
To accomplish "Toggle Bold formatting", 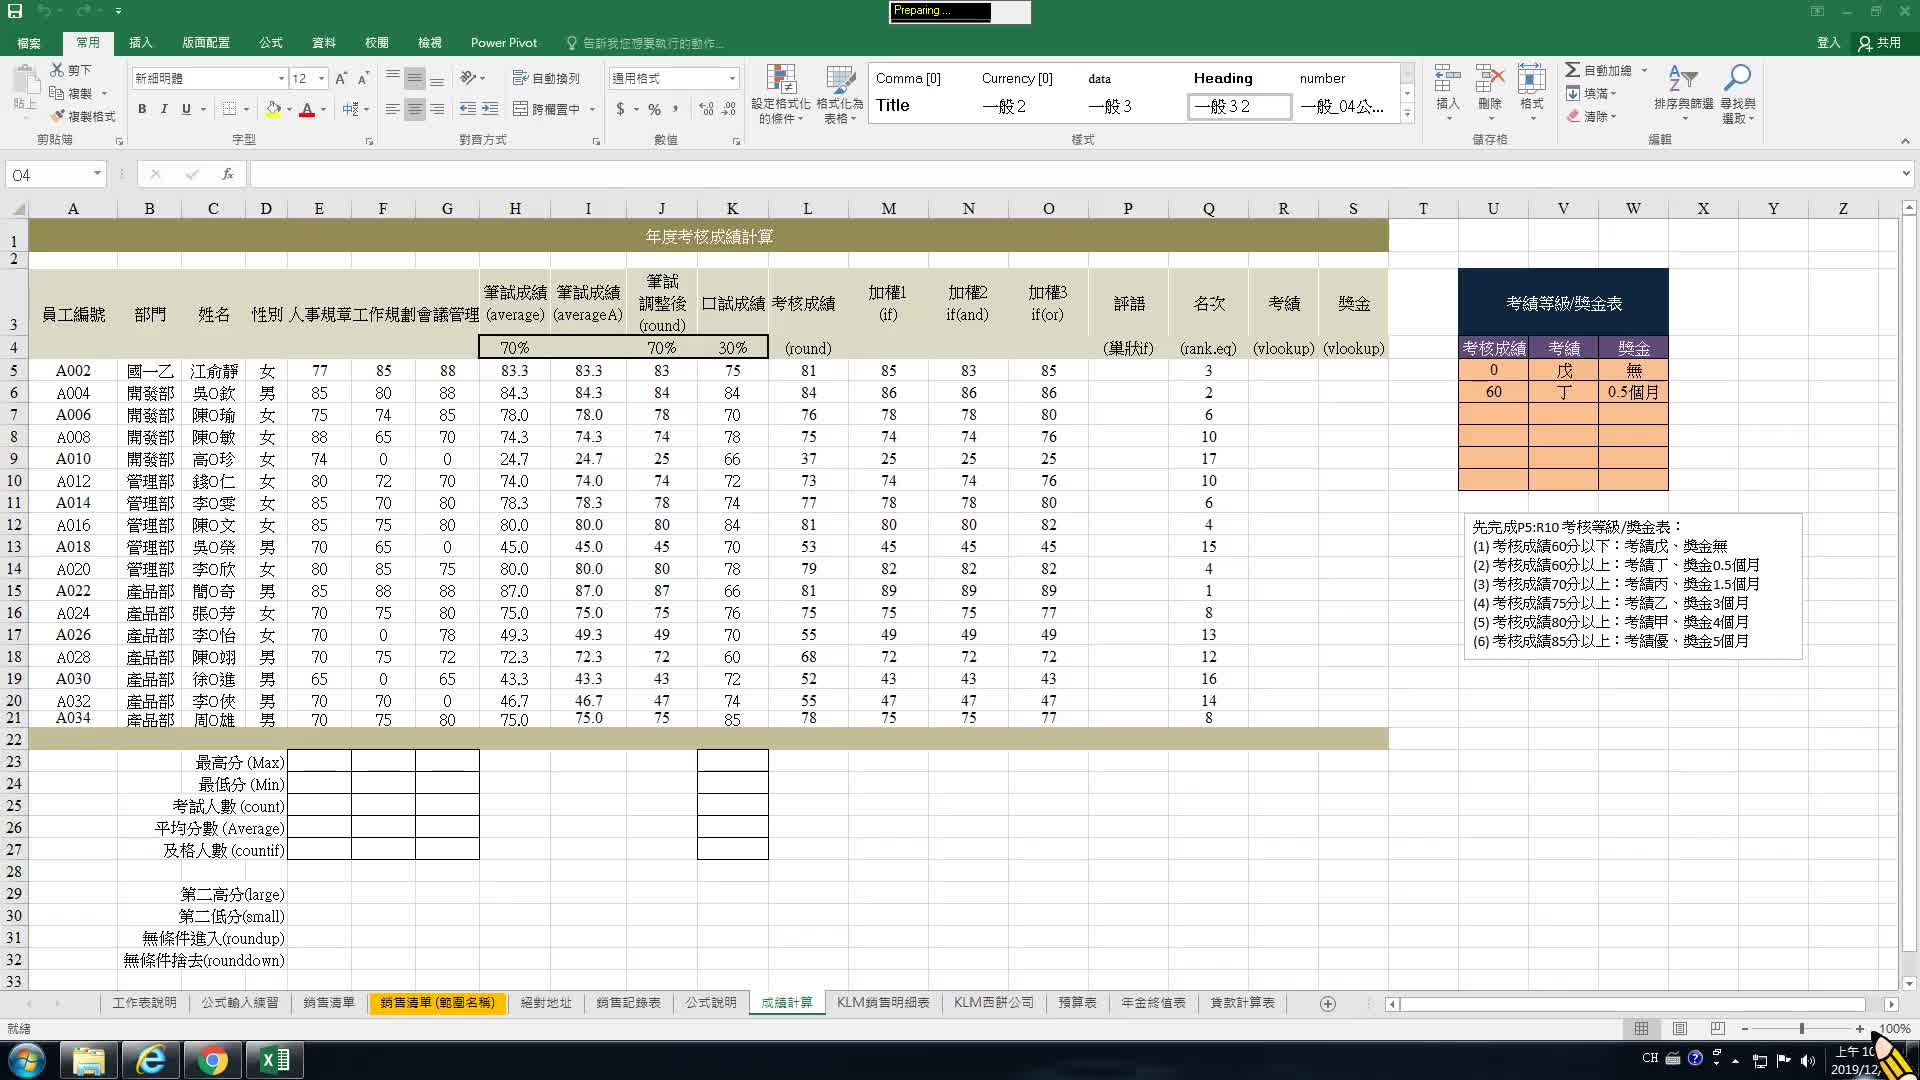I will (142, 109).
